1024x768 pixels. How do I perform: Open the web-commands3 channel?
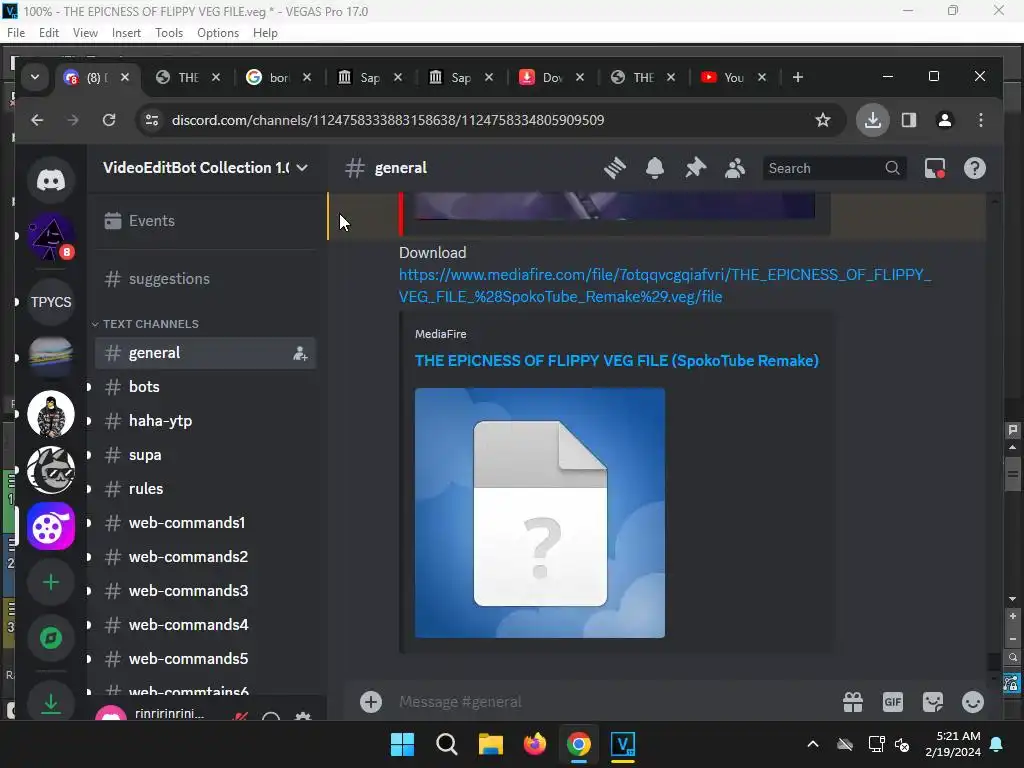tap(205, 590)
